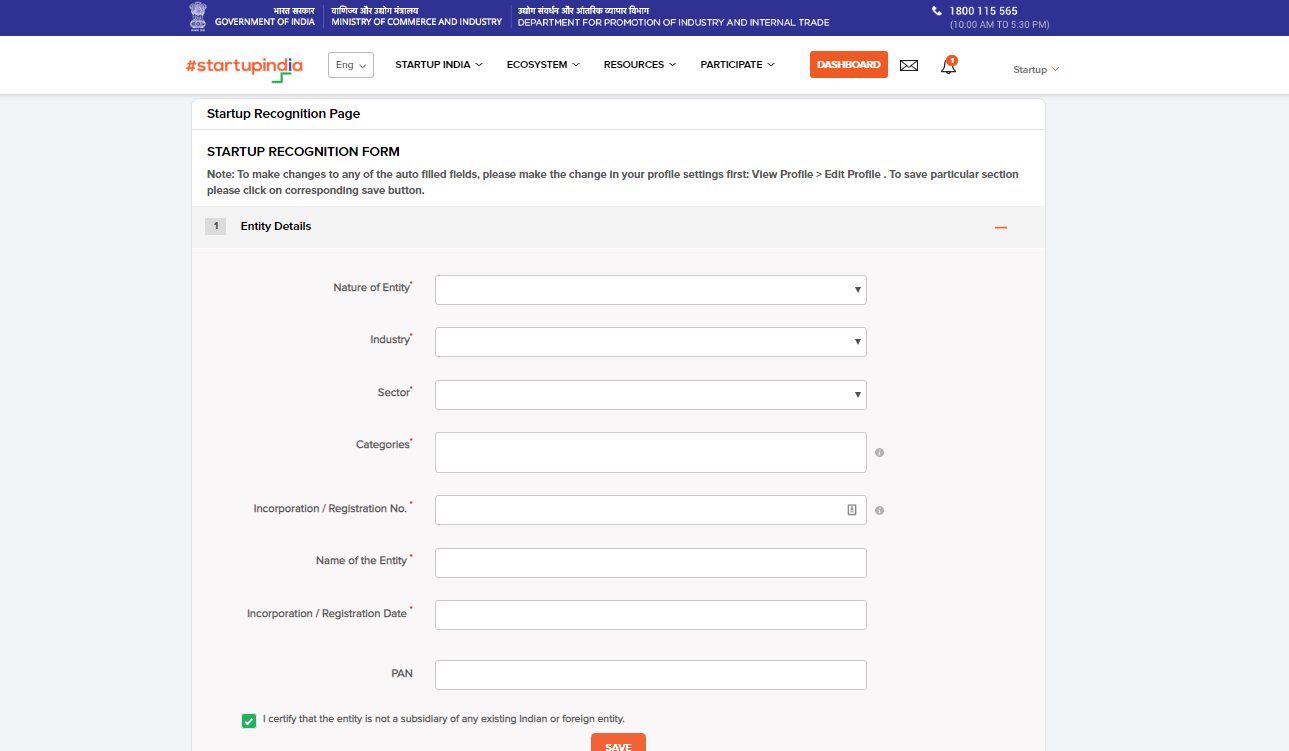
Task: Open the Sector dropdown
Action: pyautogui.click(x=651, y=395)
